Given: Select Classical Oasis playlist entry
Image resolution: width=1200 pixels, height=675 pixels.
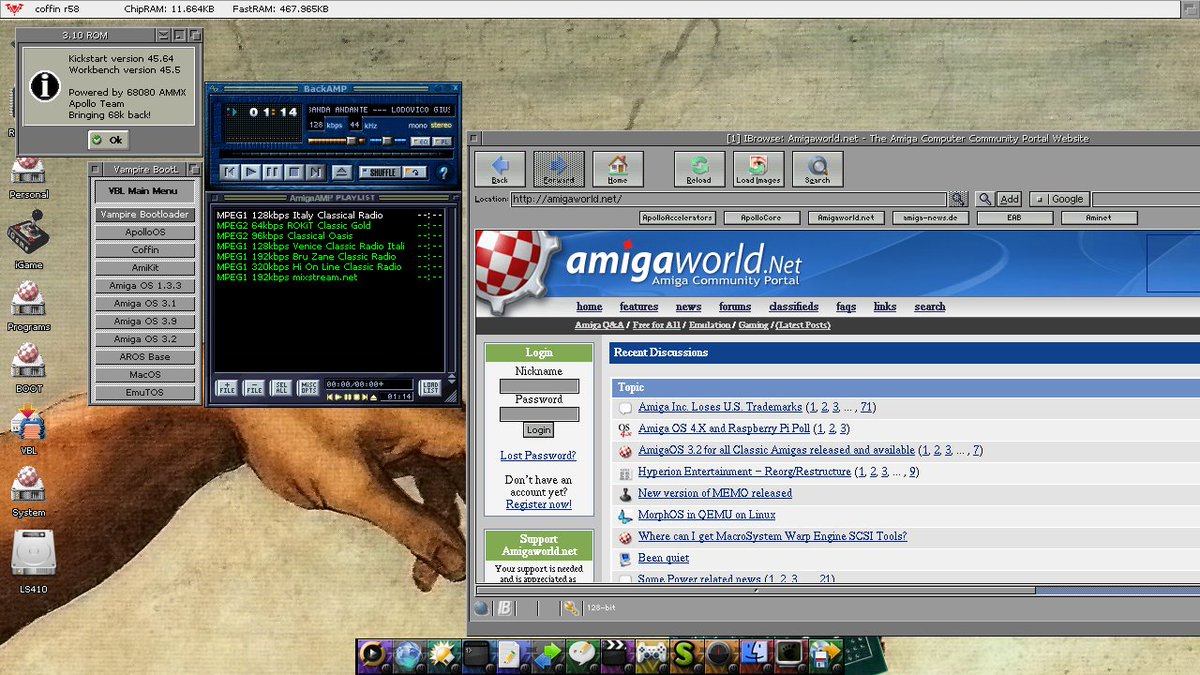Looking at the screenshot, I should (329, 236).
